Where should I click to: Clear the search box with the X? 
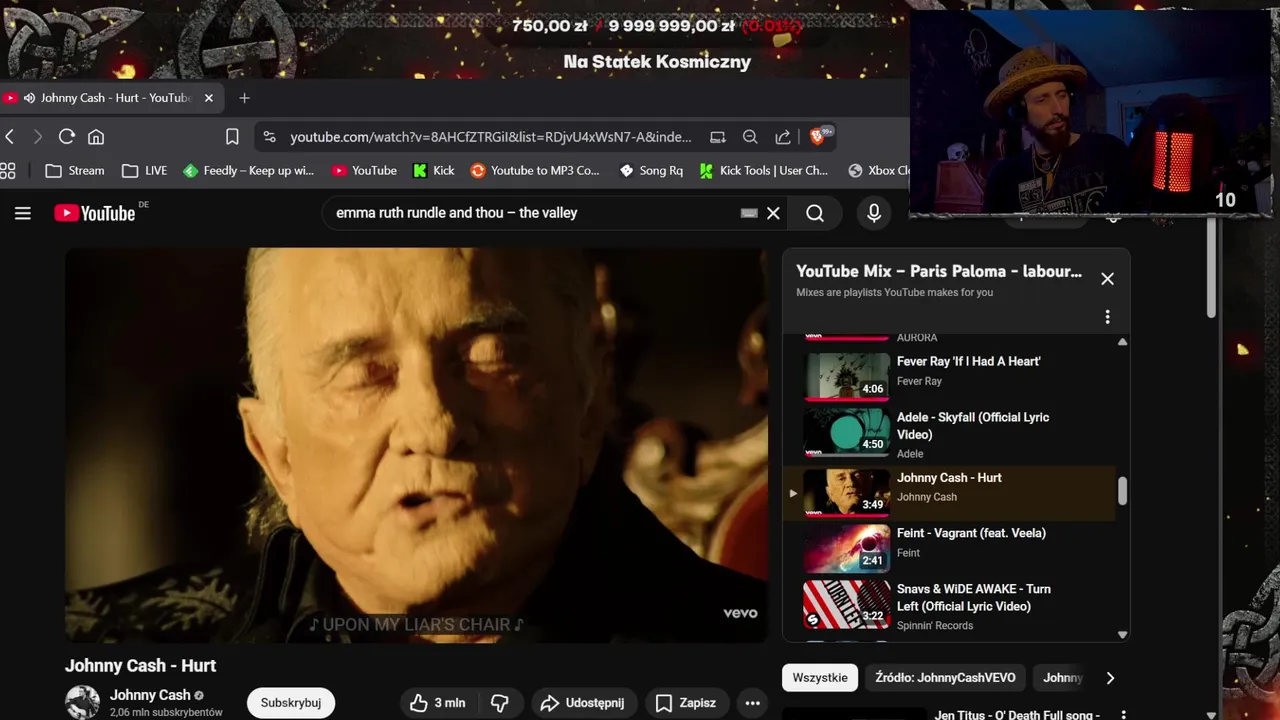(x=773, y=213)
